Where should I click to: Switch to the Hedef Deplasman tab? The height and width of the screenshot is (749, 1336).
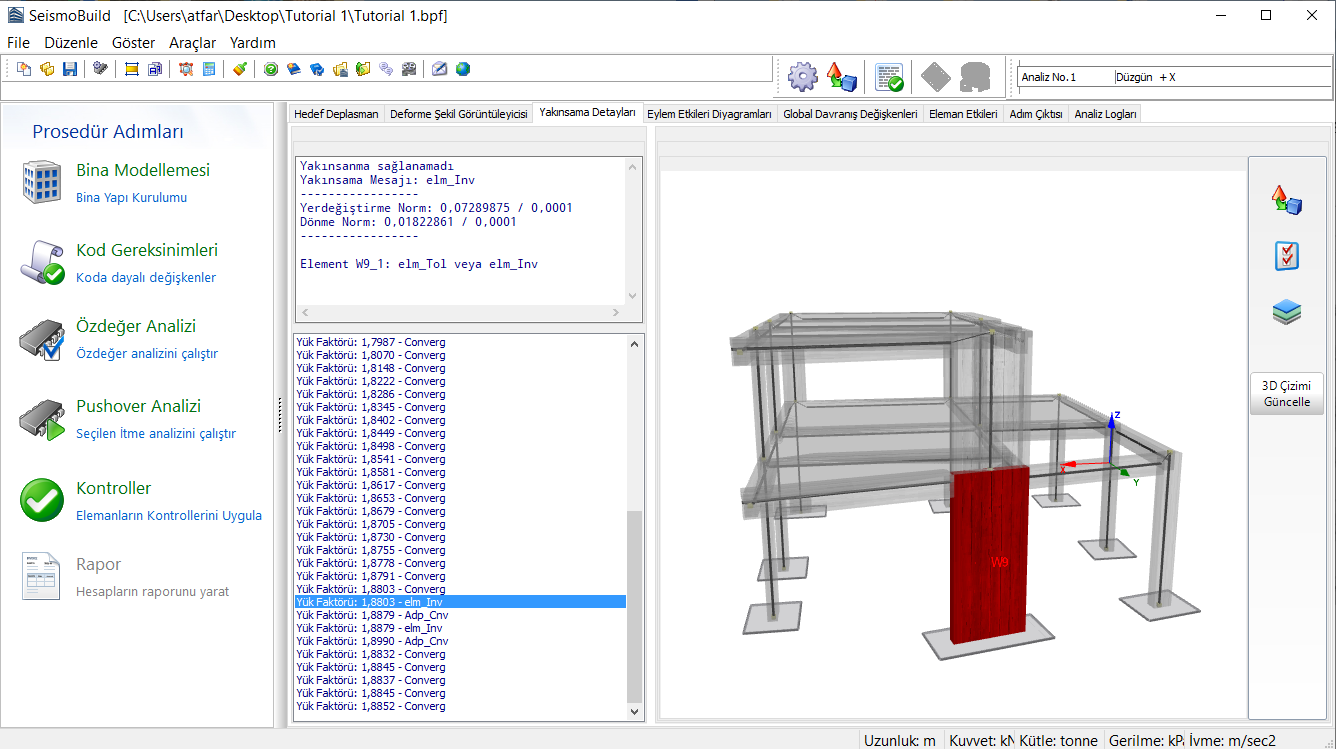coord(336,114)
